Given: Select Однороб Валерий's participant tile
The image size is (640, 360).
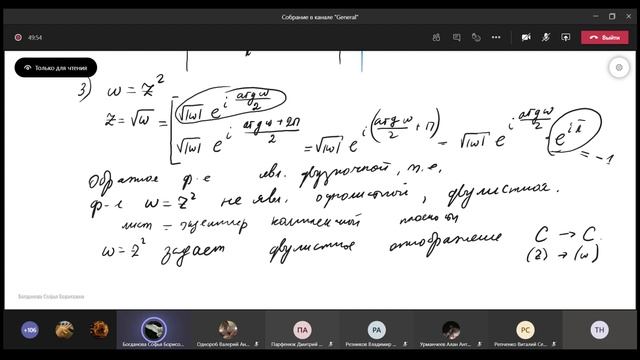Looking at the screenshot, I should 228,330.
